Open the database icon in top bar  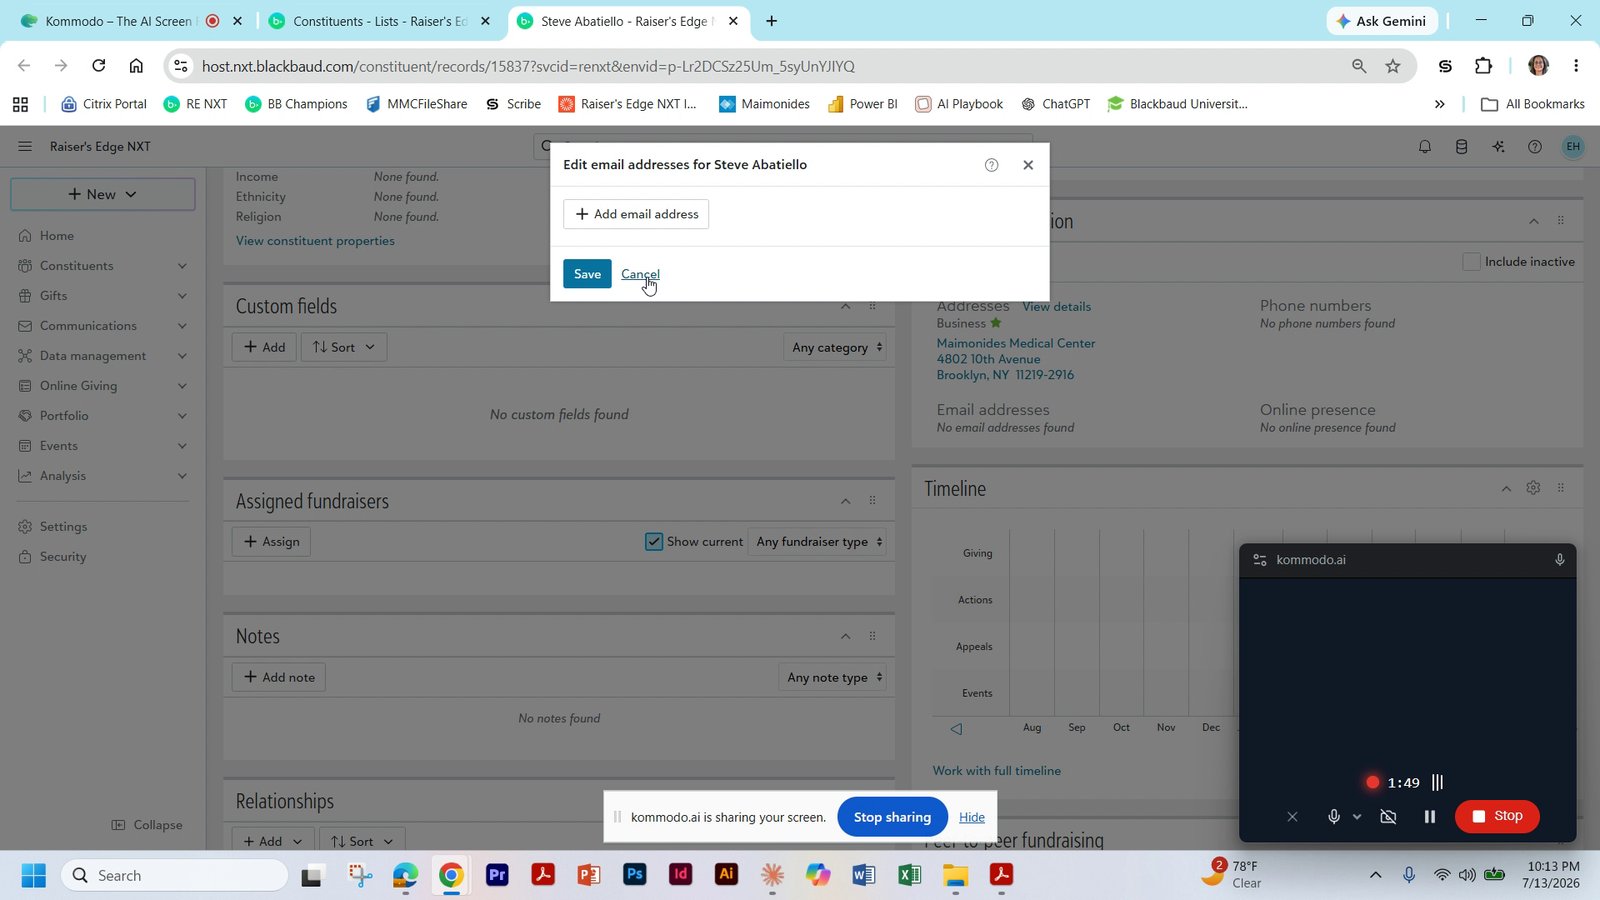[x=1461, y=147]
